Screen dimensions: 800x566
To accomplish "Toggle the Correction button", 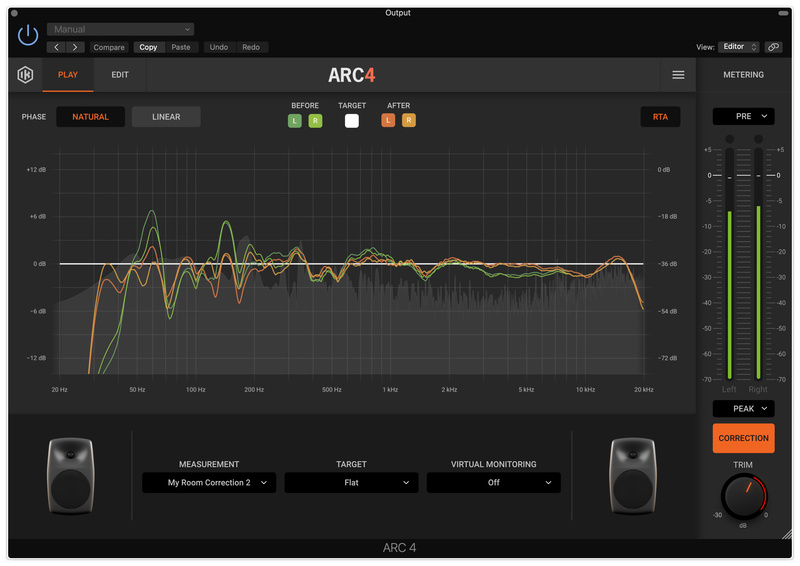I will point(743,438).
